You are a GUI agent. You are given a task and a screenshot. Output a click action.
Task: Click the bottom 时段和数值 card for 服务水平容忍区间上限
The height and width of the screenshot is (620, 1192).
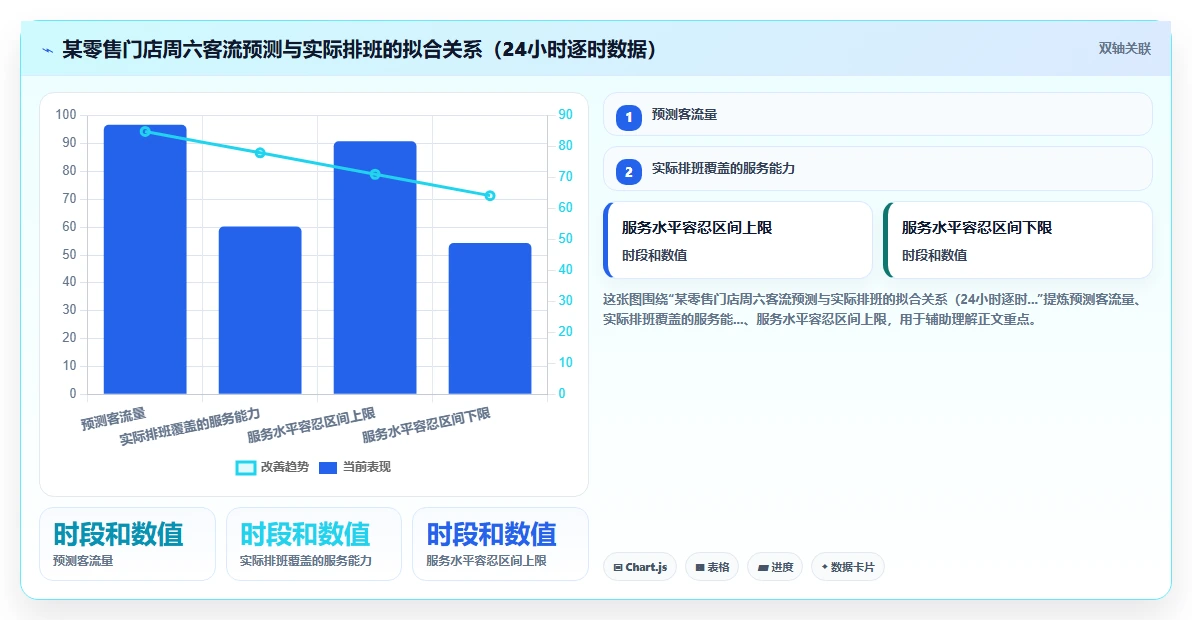tap(500, 544)
